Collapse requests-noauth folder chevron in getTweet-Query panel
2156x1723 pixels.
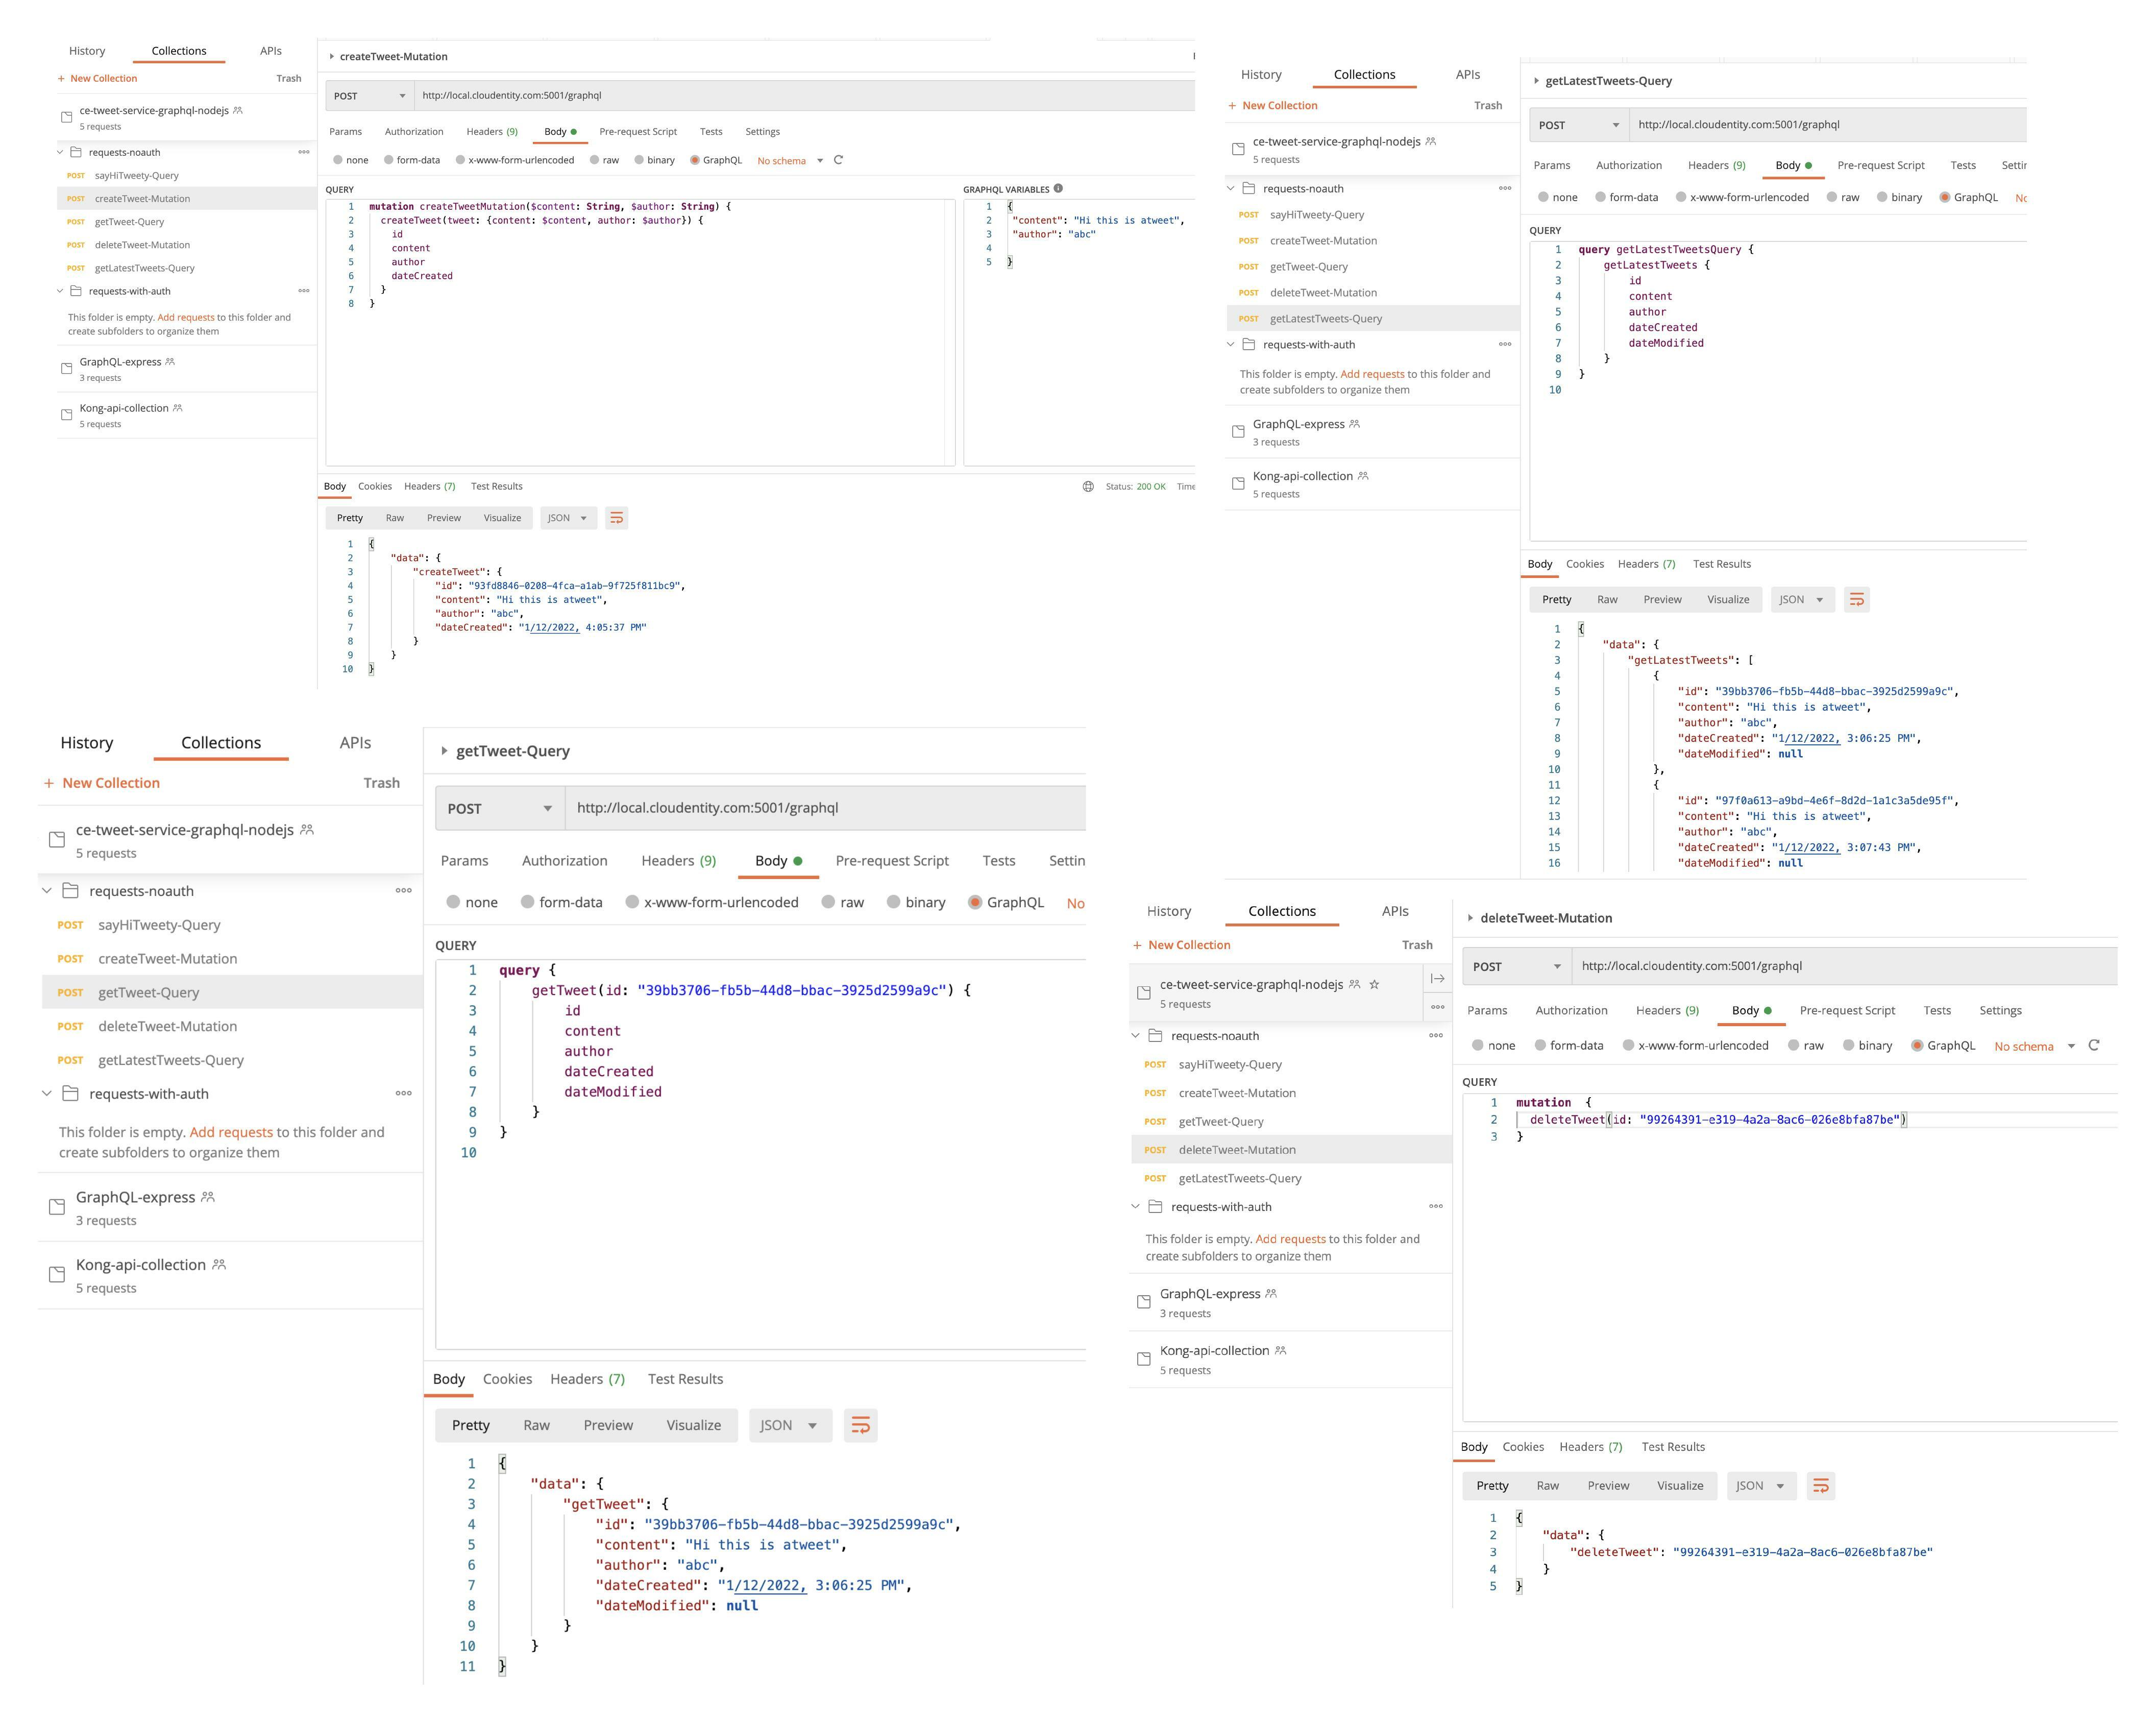click(47, 890)
